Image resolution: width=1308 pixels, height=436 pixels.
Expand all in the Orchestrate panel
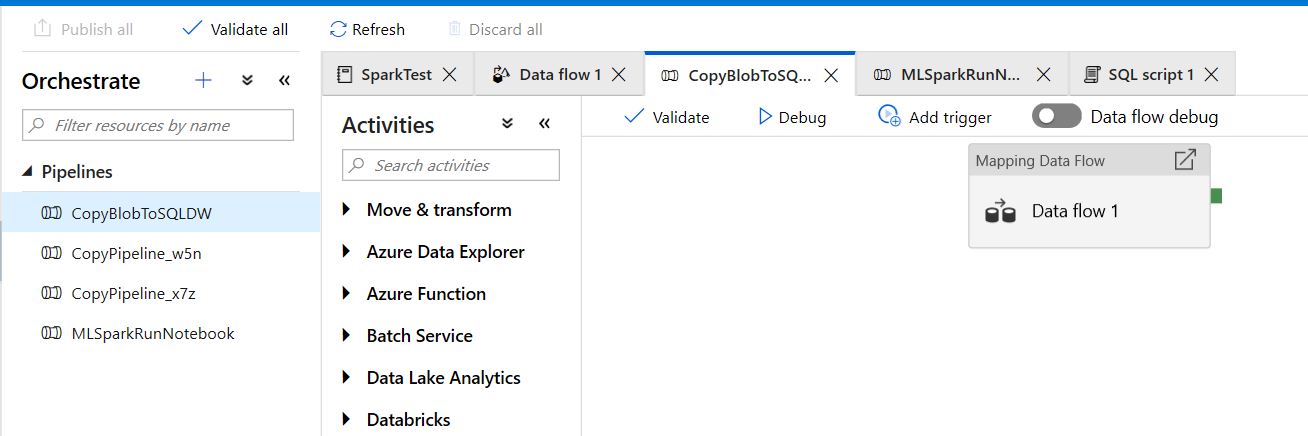click(247, 81)
